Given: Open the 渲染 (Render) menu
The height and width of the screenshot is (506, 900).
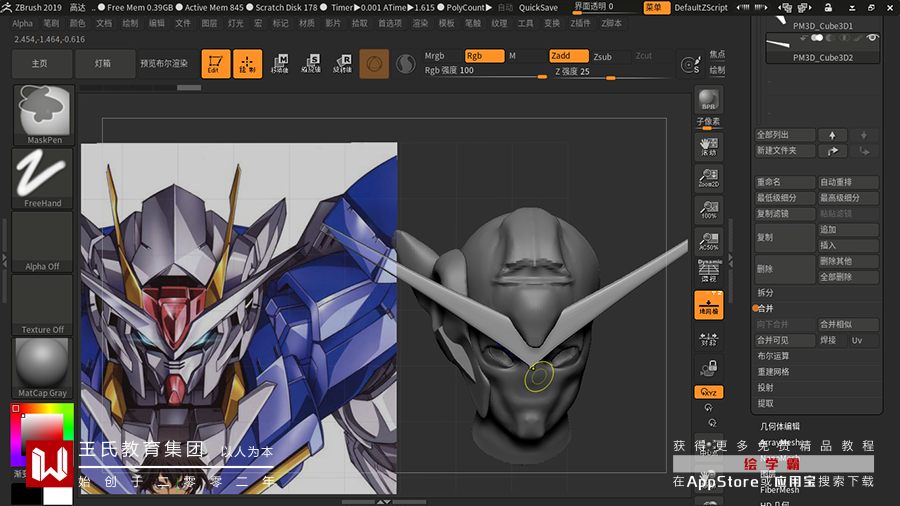Looking at the screenshot, I should (x=420, y=23).
